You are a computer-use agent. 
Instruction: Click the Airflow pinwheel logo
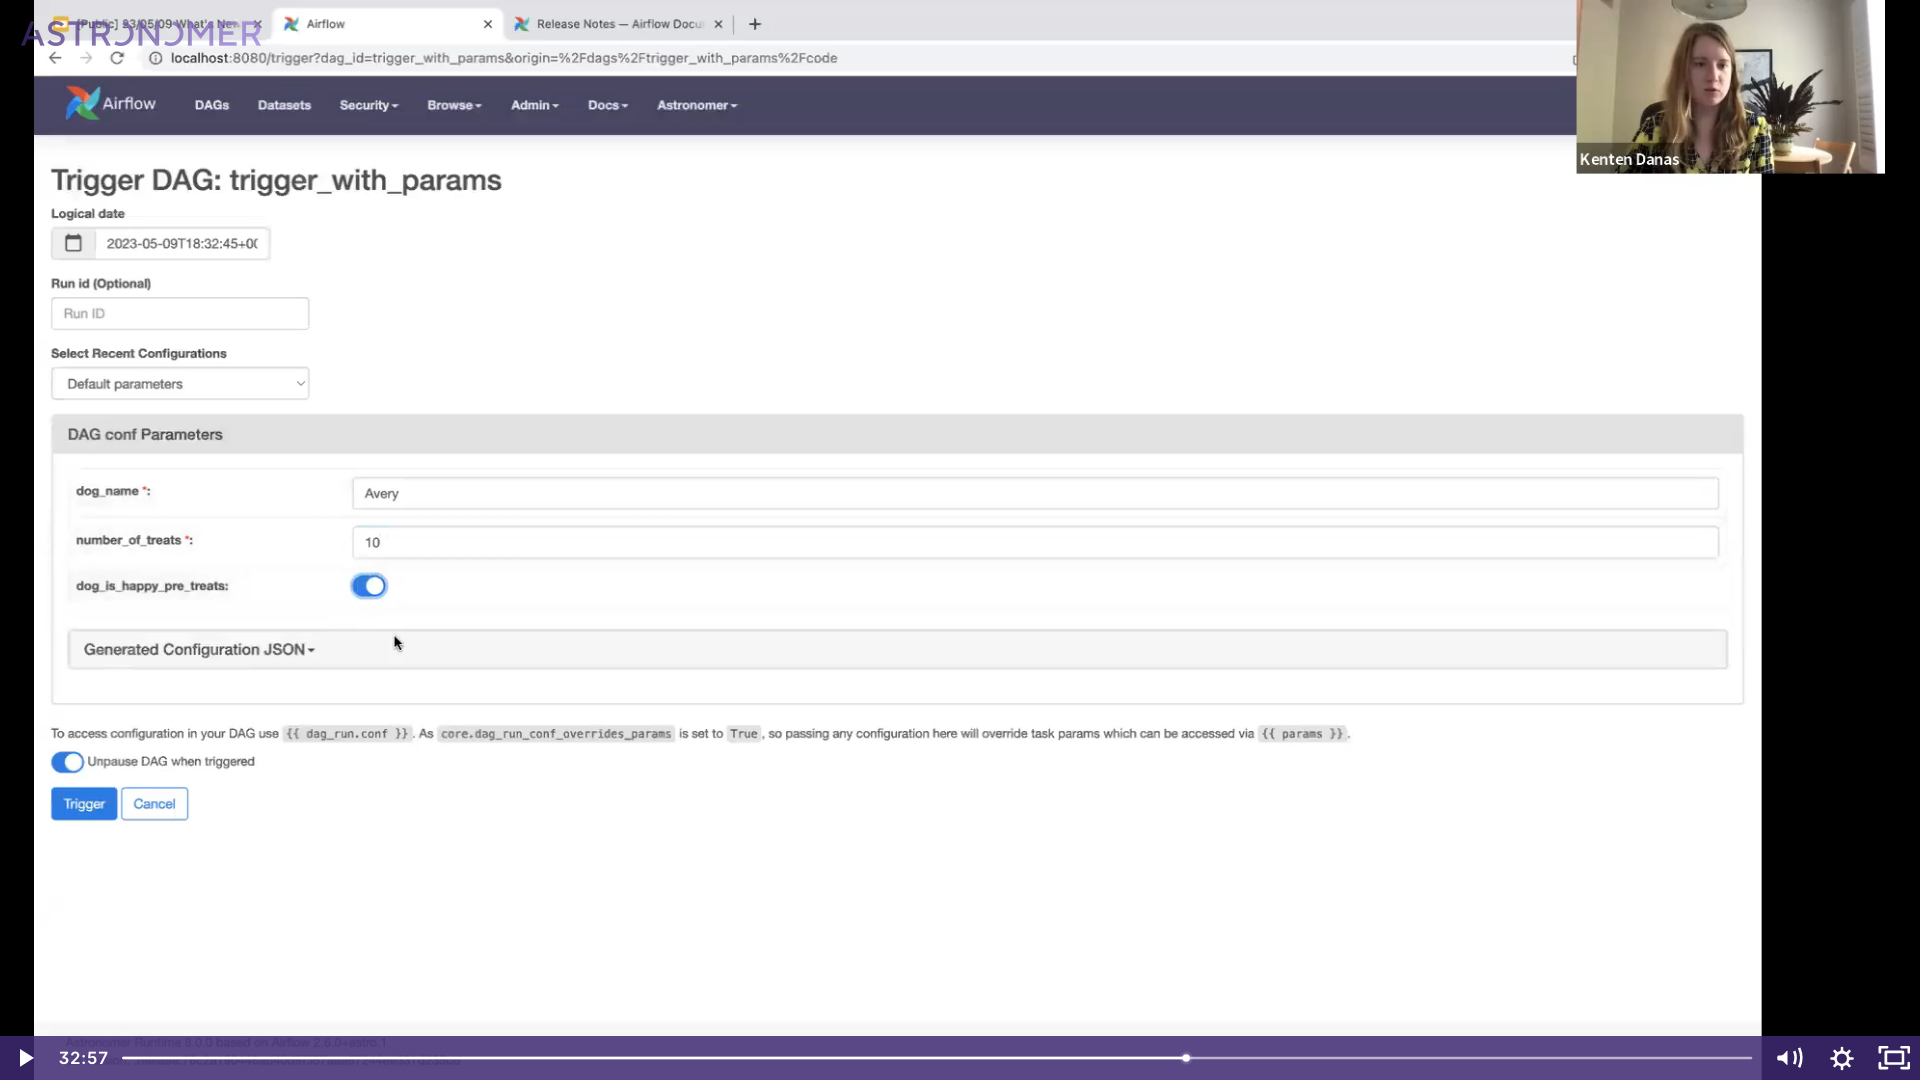83,103
